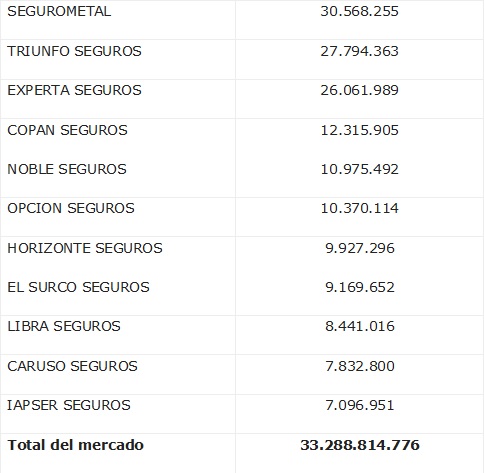Select the TRIUNFO SEGUROS row label

point(74,51)
